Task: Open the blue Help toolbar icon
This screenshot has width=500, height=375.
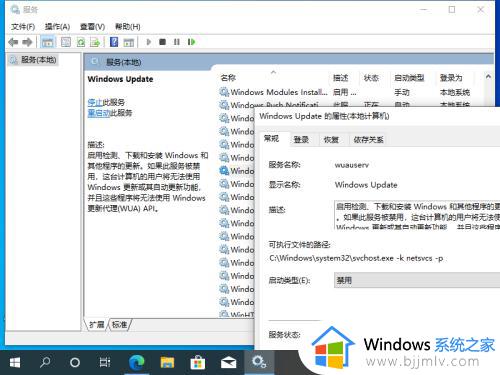Action: 114,42
